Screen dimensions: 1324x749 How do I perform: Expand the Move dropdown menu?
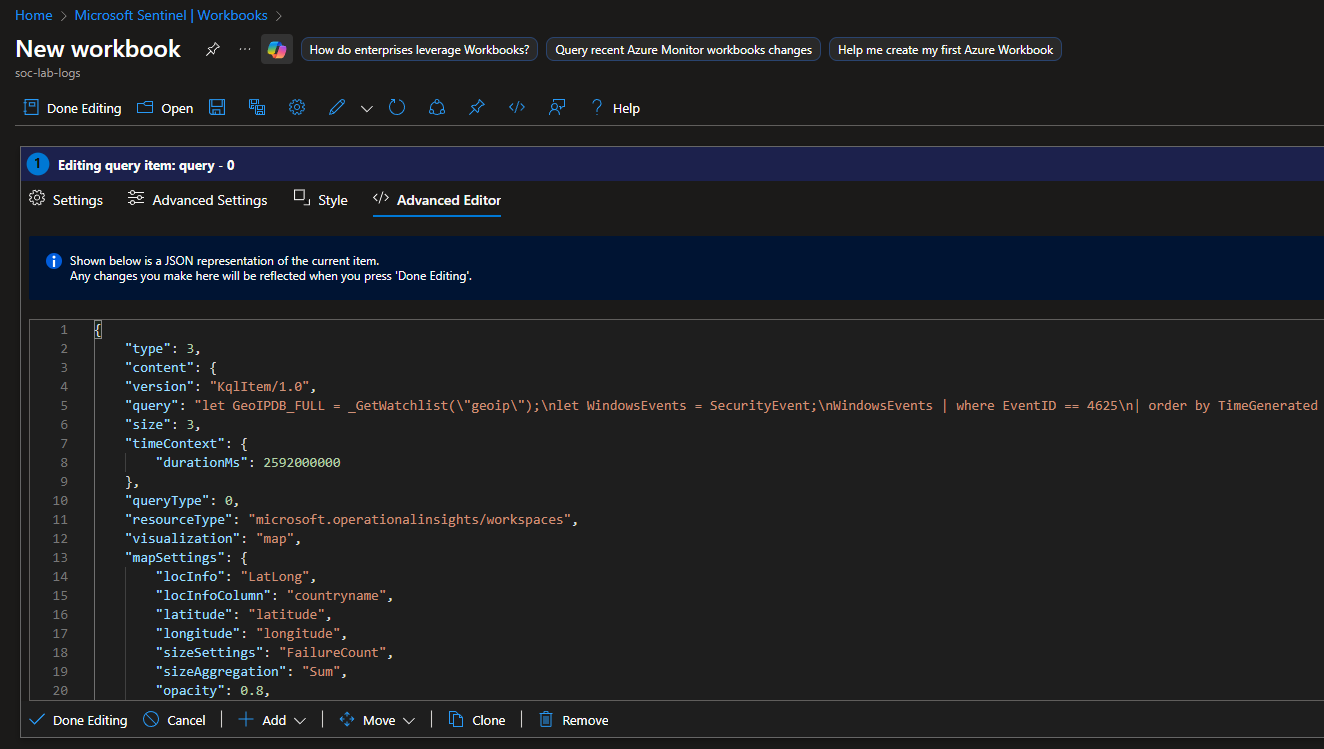[378, 720]
